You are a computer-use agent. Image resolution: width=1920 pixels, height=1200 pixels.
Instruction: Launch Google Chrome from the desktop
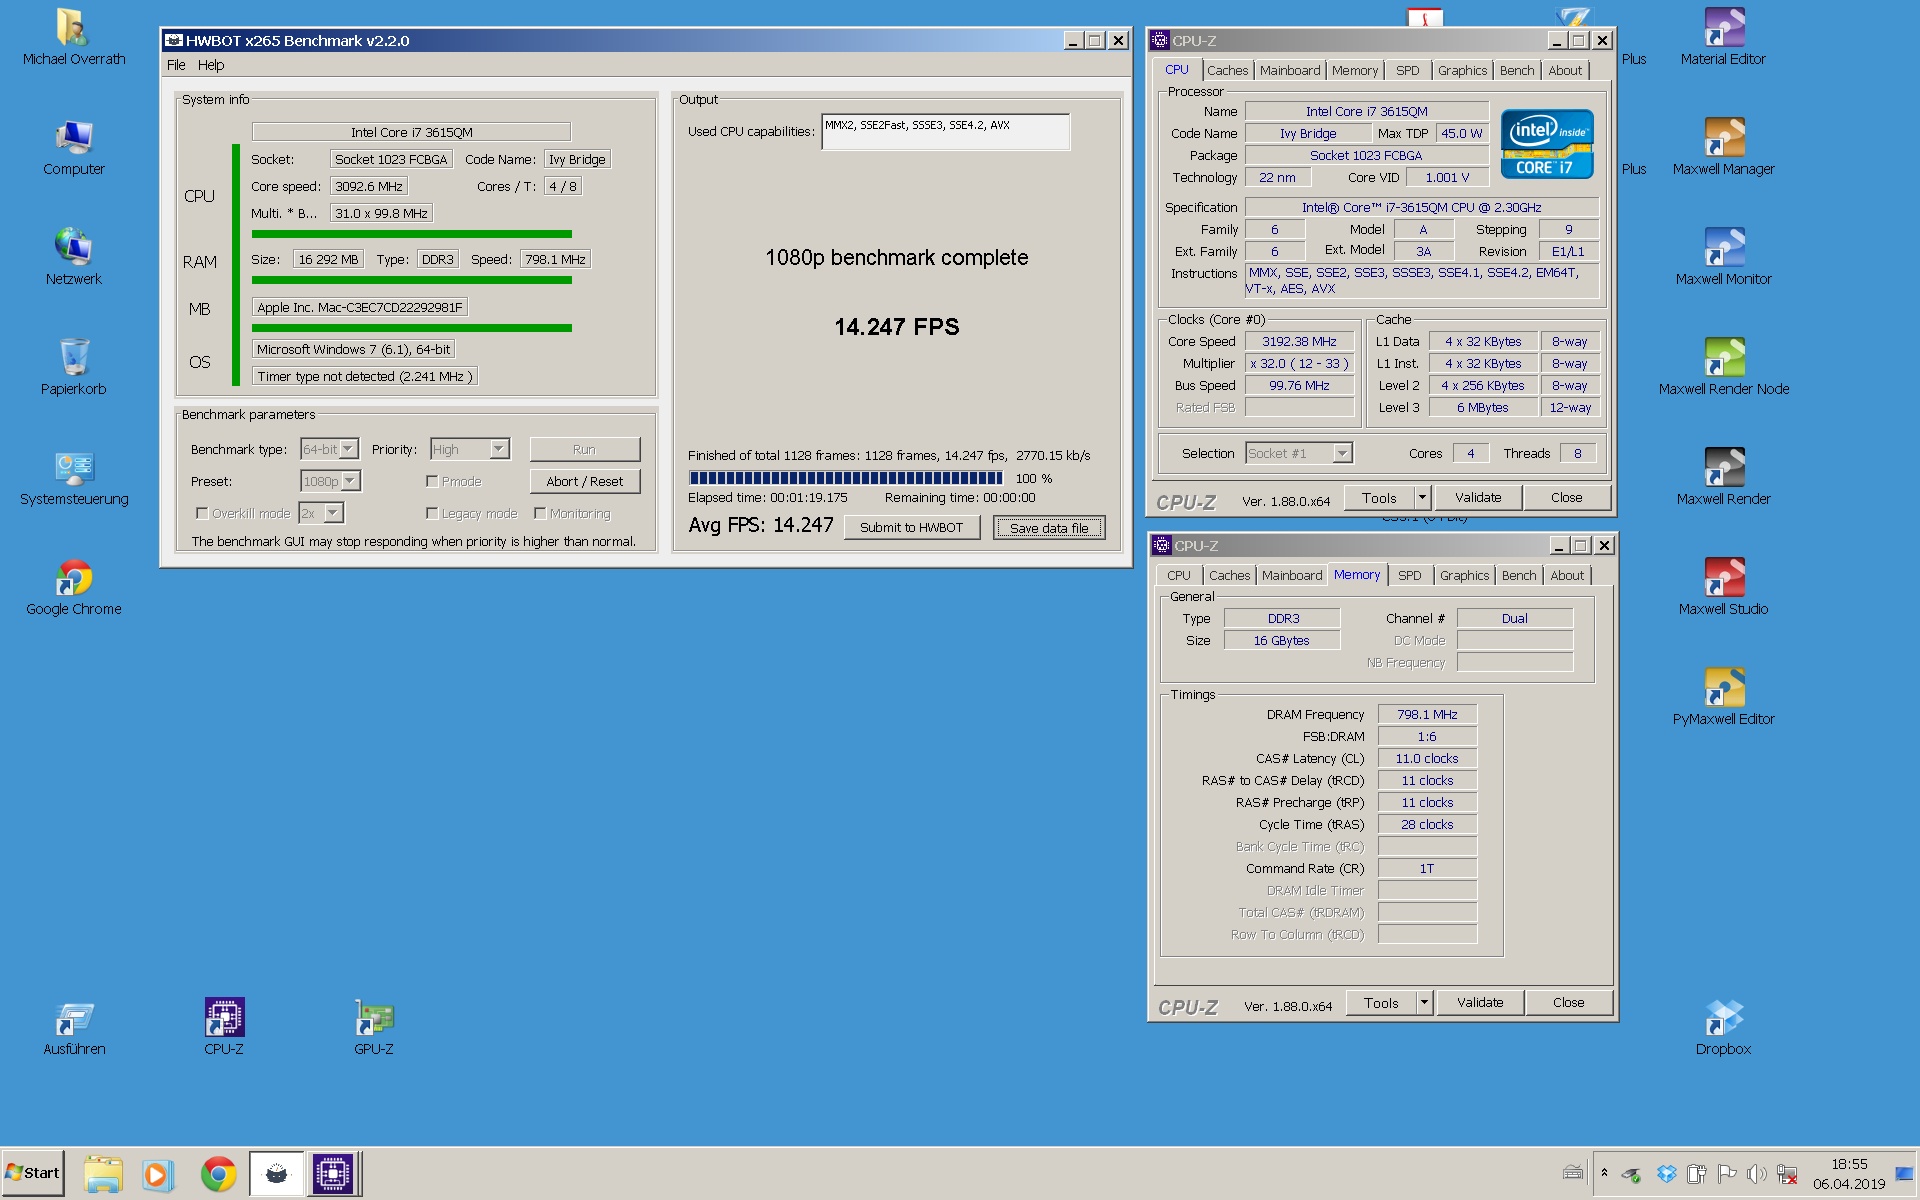point(74,587)
